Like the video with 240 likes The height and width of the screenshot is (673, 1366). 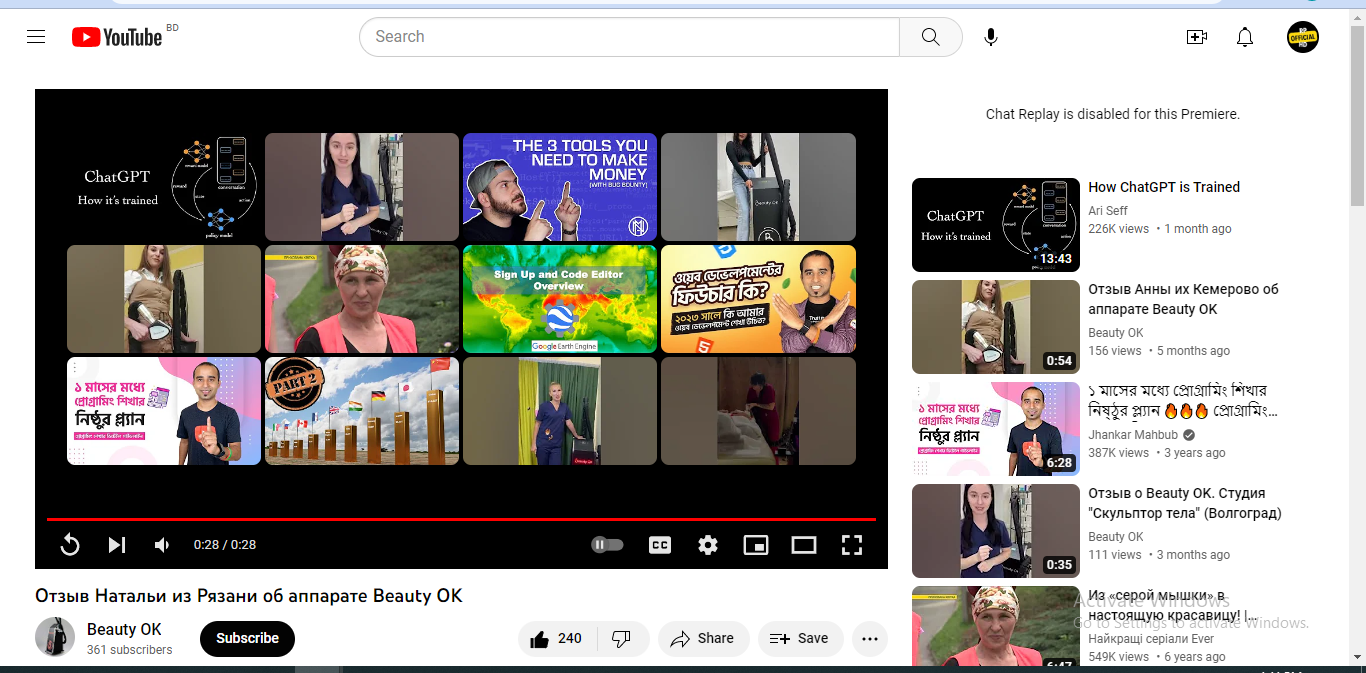click(558, 639)
